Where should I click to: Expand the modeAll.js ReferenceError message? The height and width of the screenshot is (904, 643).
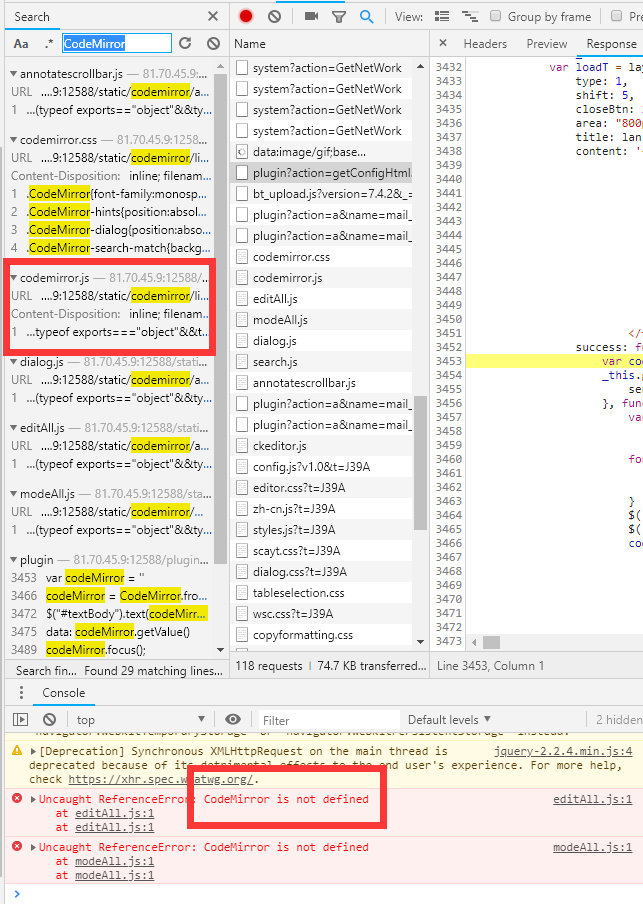point(33,847)
